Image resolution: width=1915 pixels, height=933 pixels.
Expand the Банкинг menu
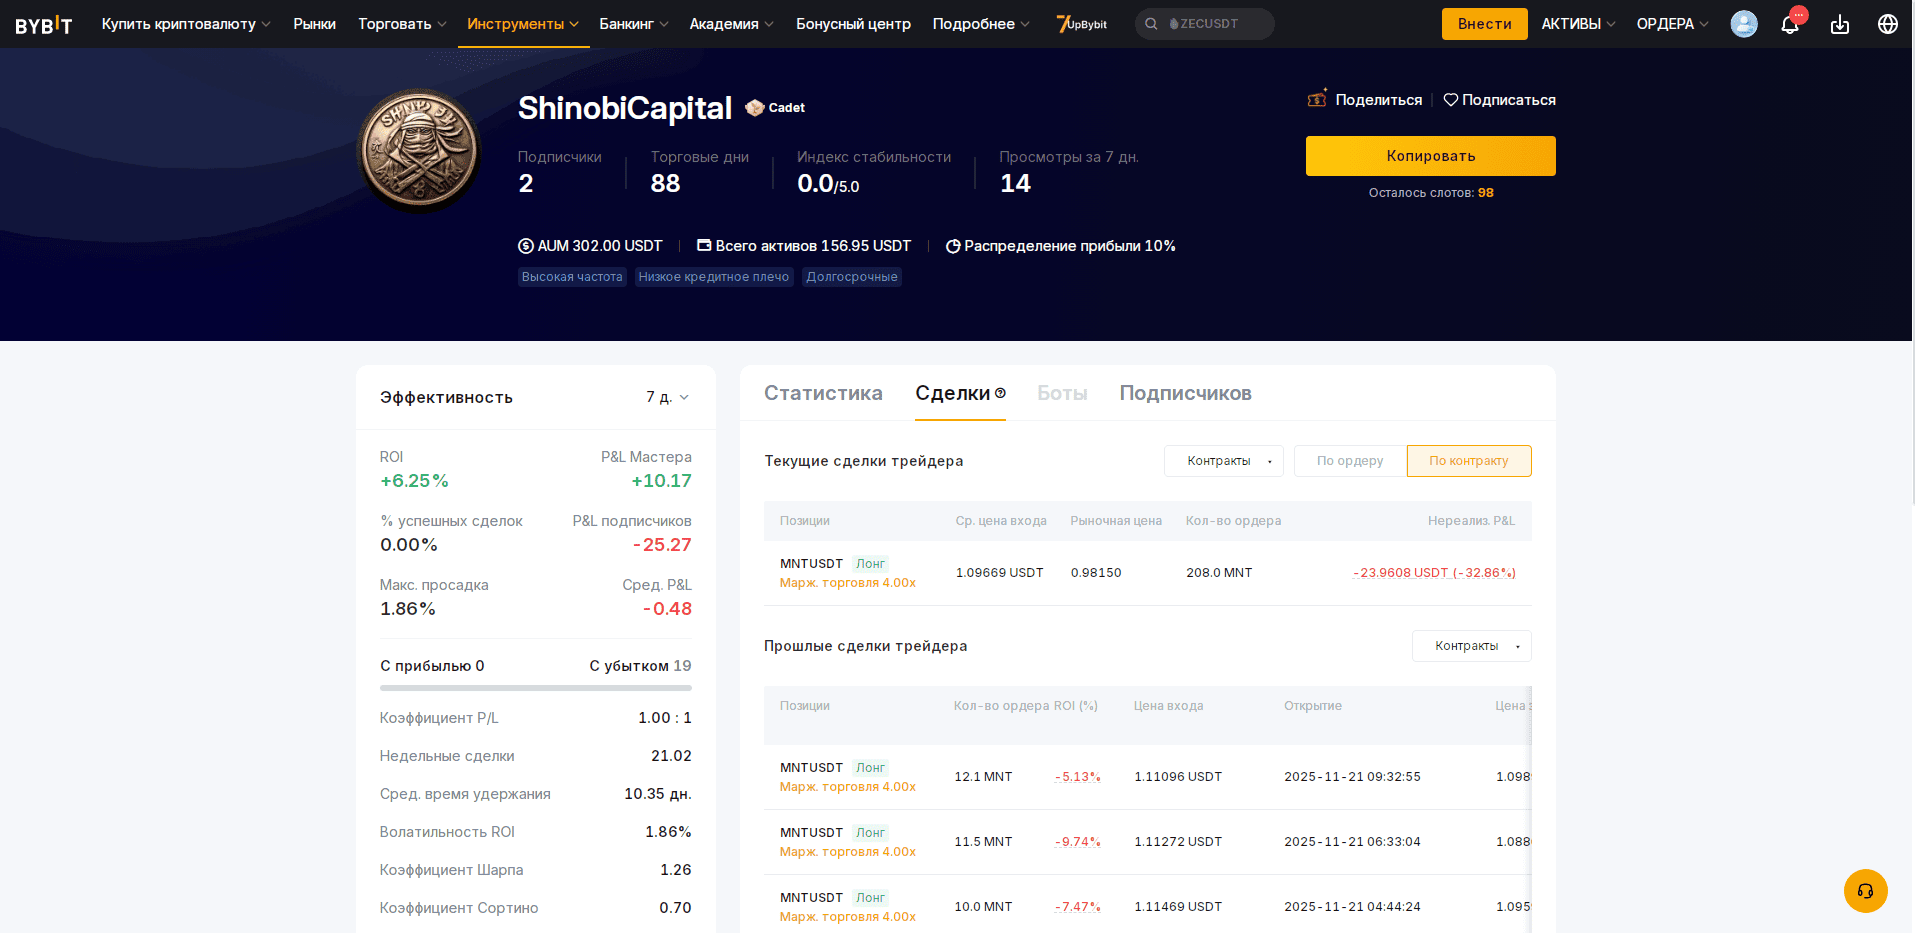pos(634,24)
